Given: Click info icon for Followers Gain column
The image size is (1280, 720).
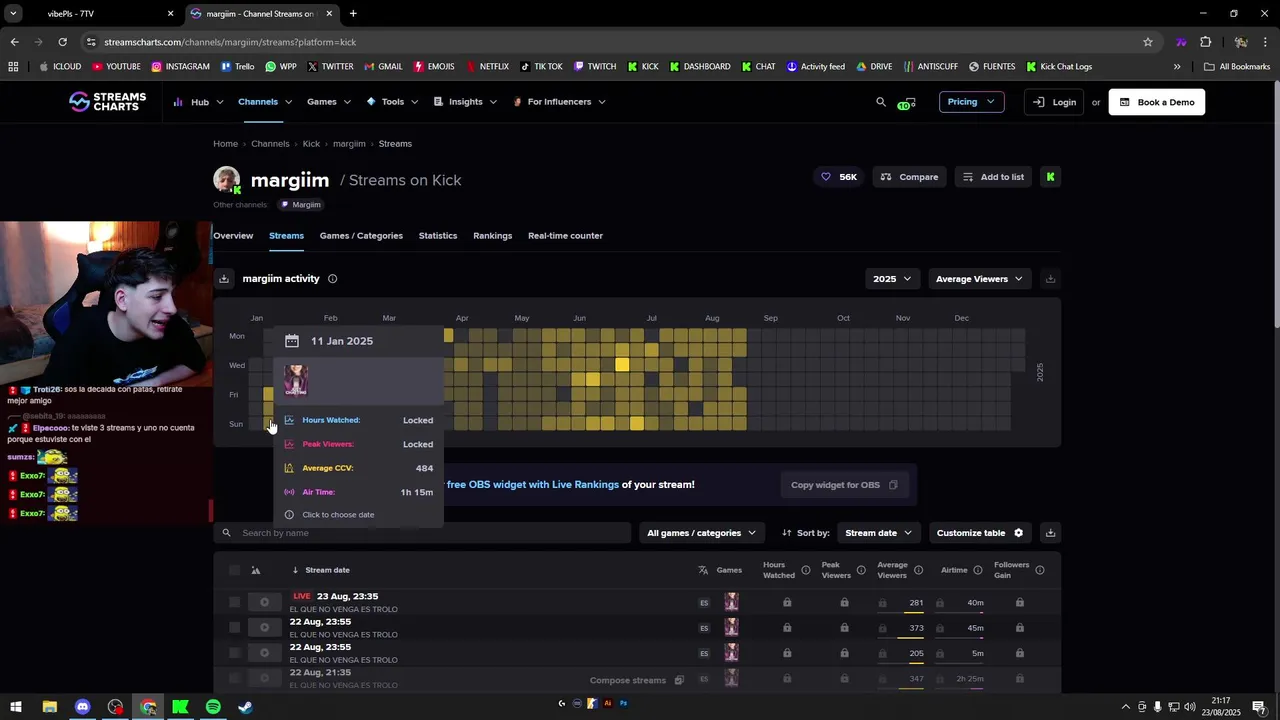Looking at the screenshot, I should [1040, 570].
